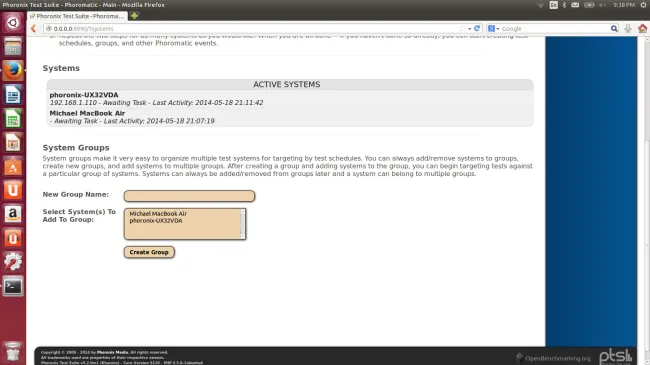Open the phoronix-UX32VDA active system entry
650x365 pixels.
click(84, 95)
